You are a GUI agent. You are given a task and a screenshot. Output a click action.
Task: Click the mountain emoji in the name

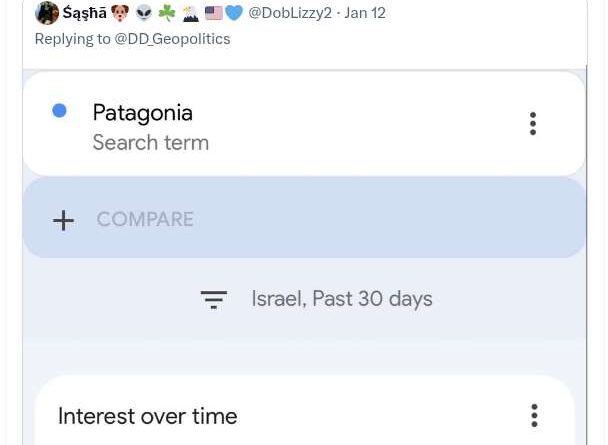tap(190, 13)
